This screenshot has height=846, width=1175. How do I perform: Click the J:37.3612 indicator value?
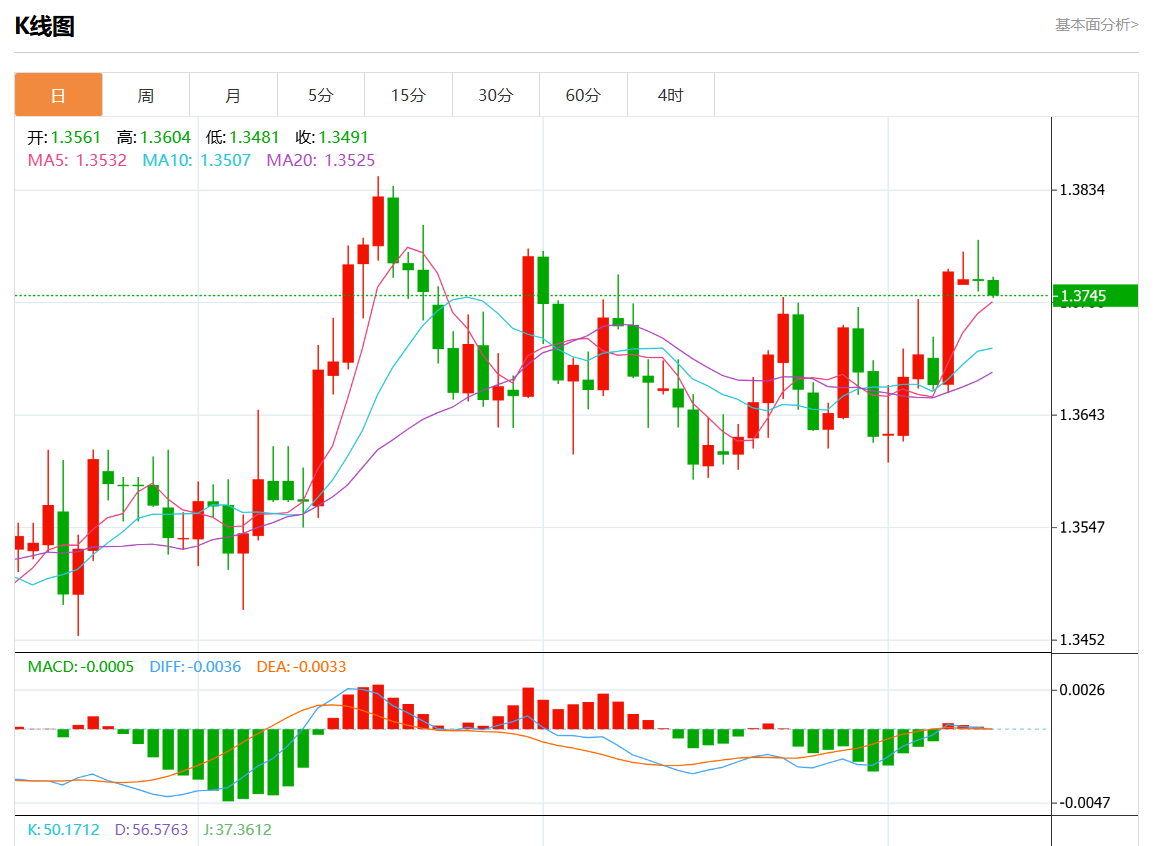pyautogui.click(x=238, y=830)
